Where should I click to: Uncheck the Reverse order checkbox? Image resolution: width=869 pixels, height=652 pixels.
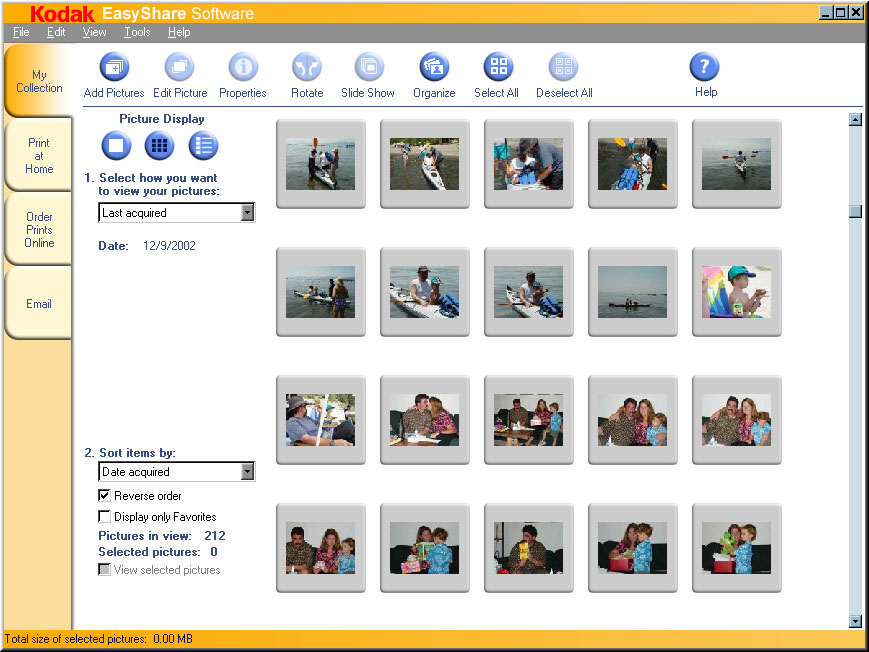(105, 496)
